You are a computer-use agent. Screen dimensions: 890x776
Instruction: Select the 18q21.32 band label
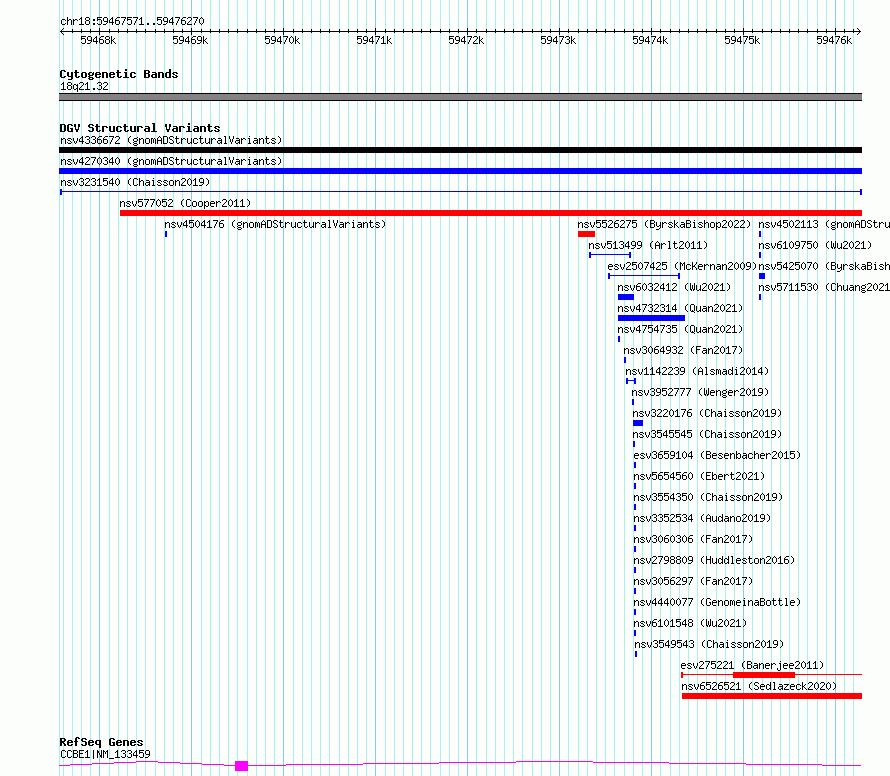click(84, 86)
